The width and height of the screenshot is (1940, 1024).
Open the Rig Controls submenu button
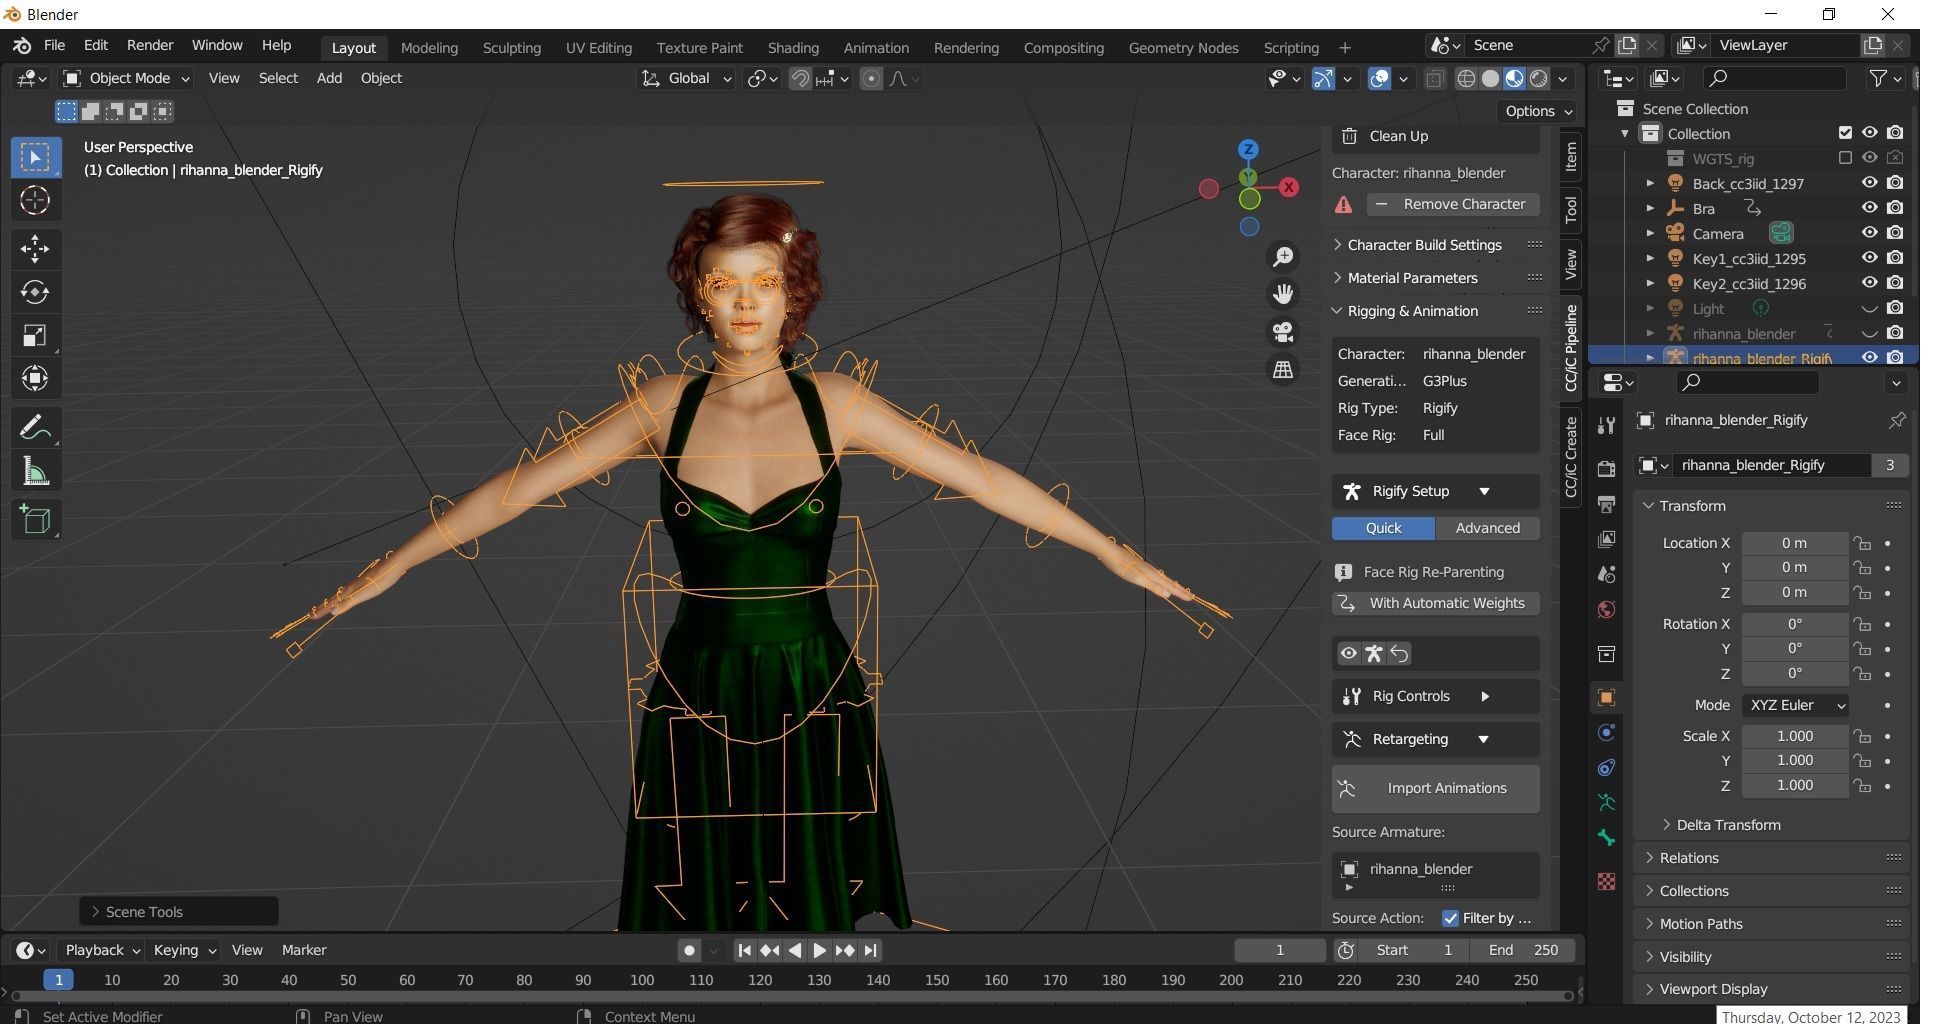point(1436,697)
